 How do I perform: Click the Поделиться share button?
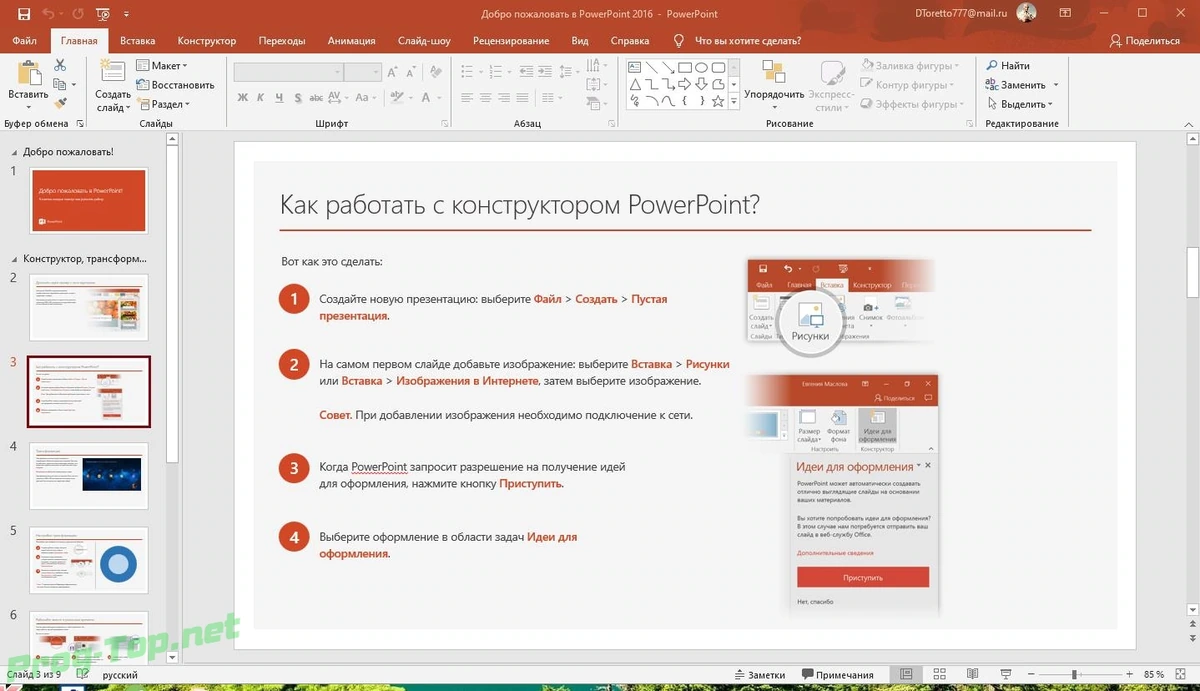[x=1145, y=41]
